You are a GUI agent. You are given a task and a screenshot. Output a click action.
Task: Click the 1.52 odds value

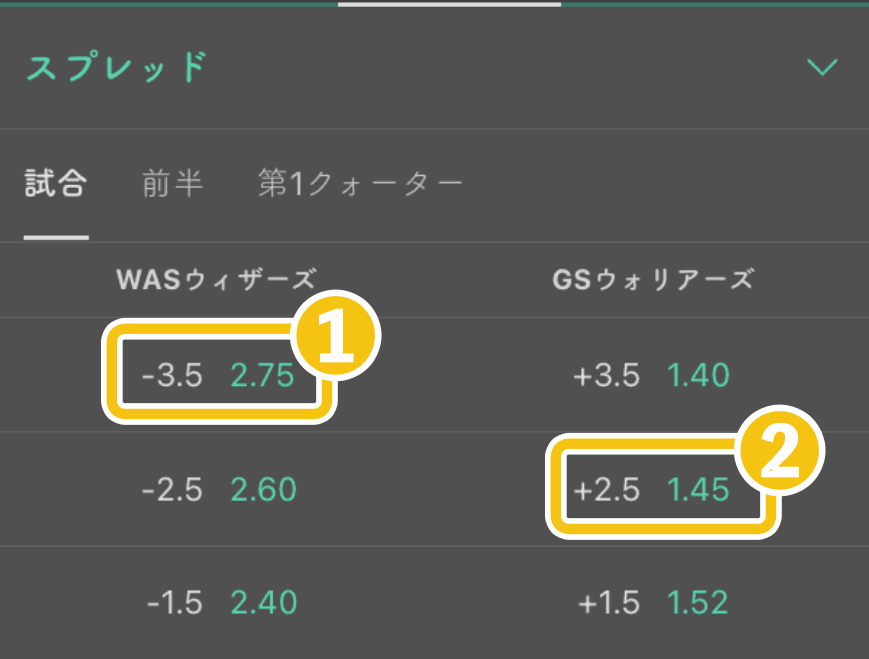[698, 602]
